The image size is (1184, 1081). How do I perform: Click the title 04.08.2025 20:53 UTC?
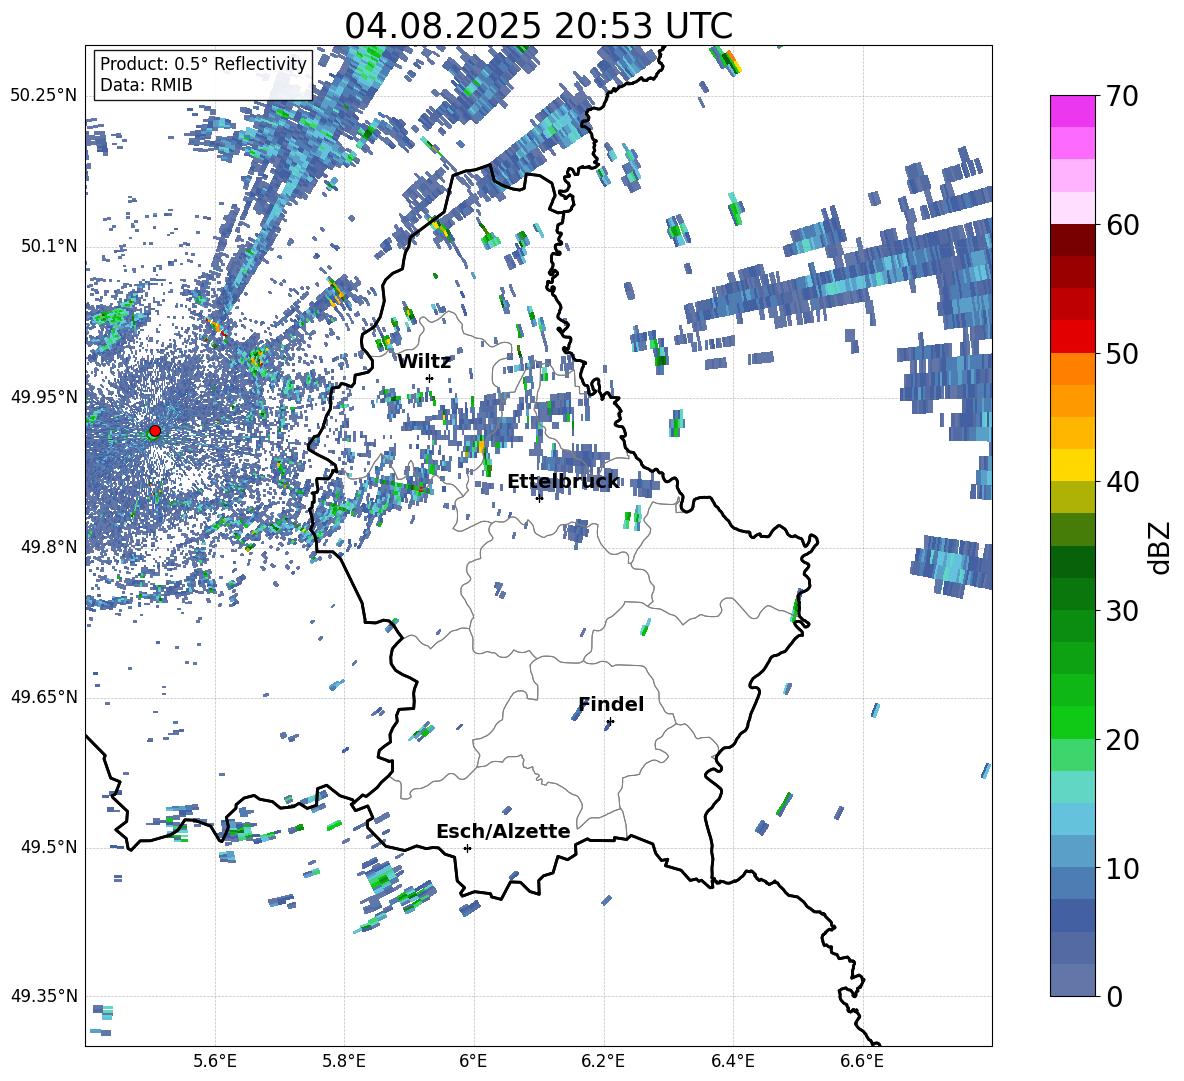538,26
